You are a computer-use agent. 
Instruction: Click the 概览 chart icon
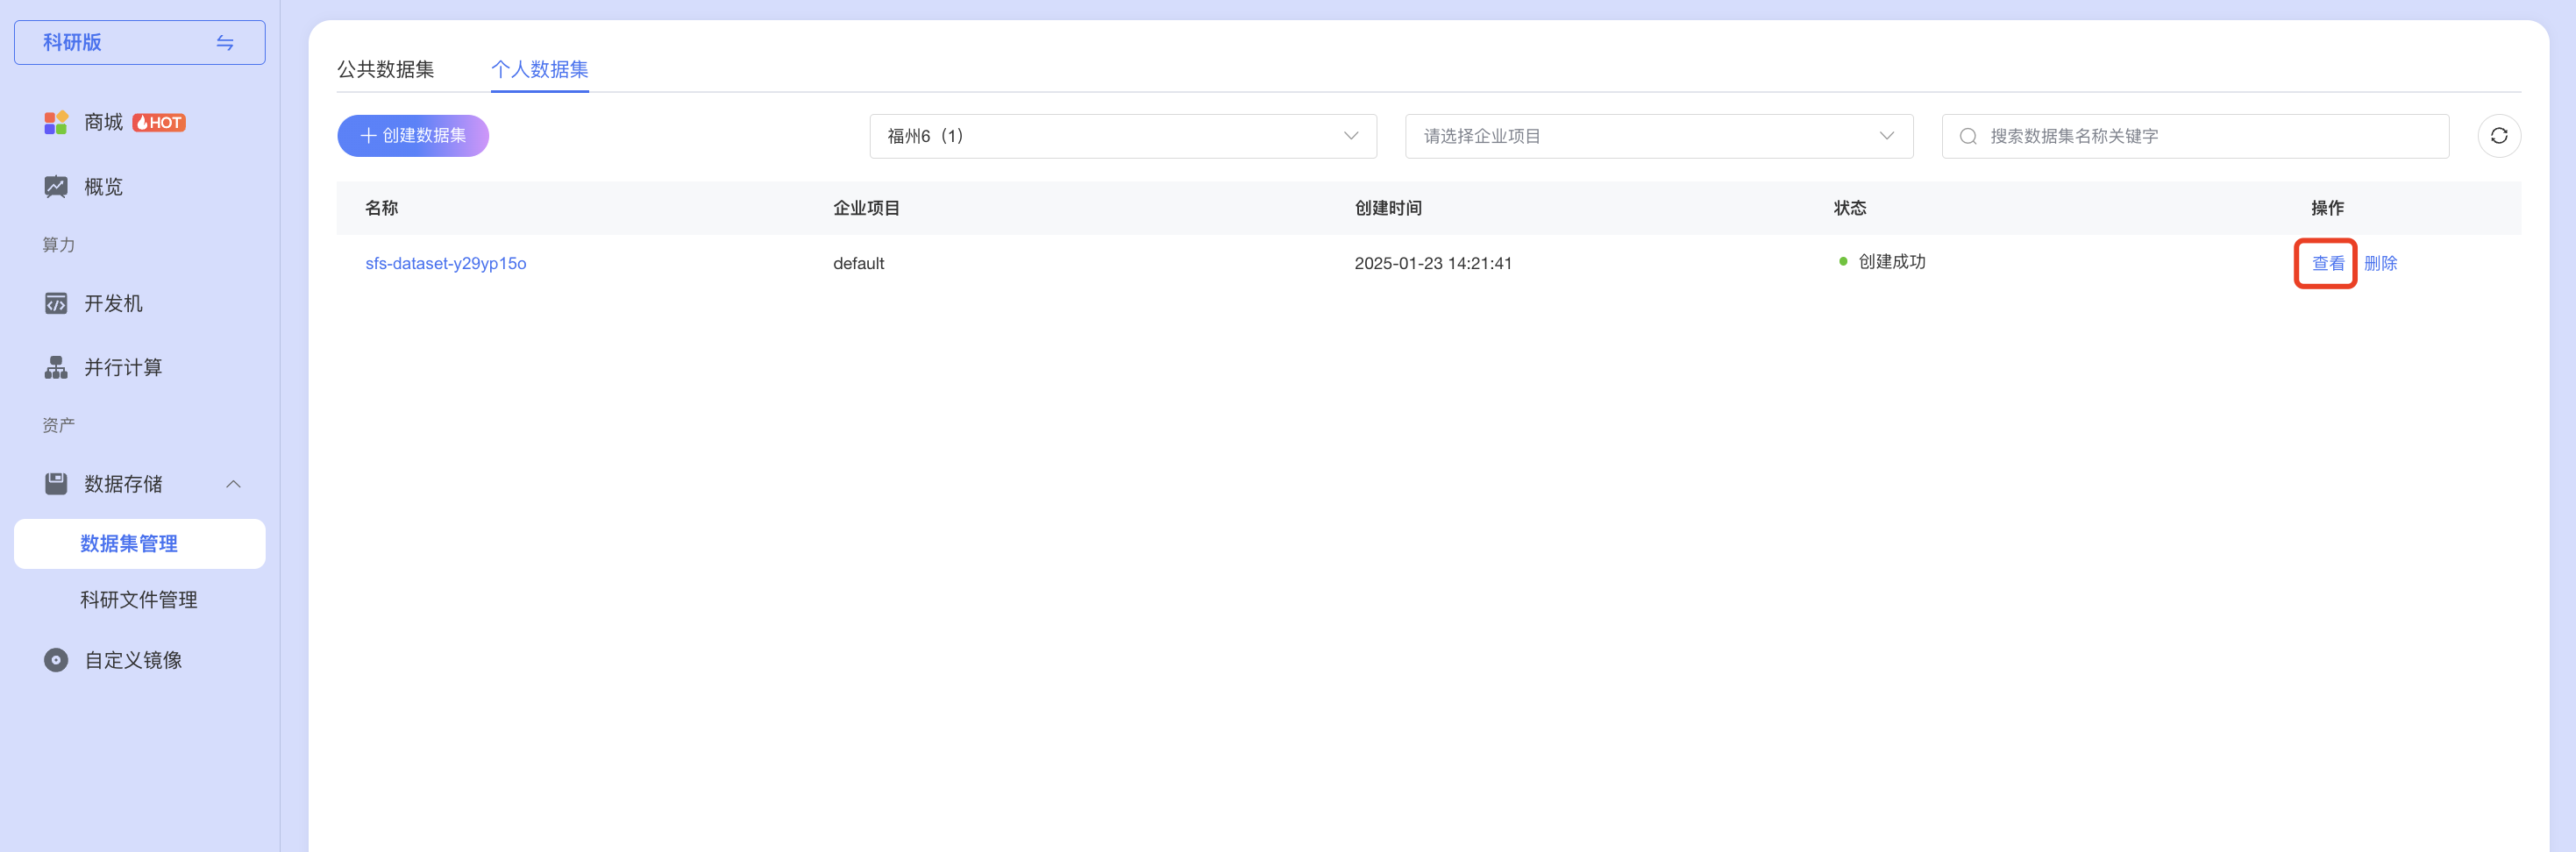(56, 187)
